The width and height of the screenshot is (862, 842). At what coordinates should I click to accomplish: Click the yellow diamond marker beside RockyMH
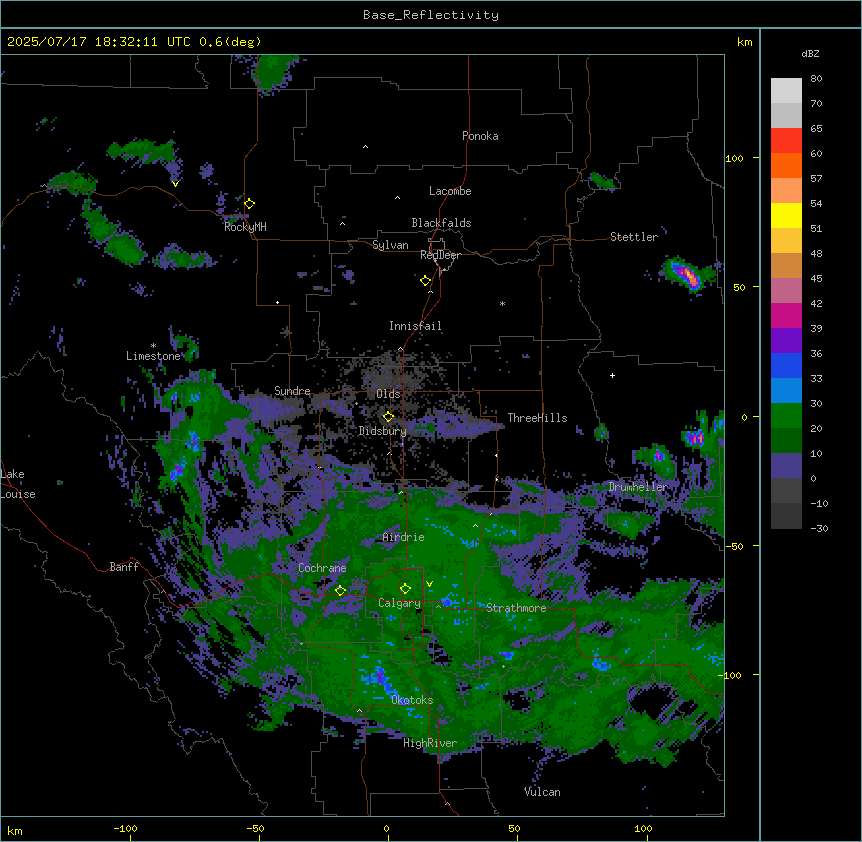point(249,203)
